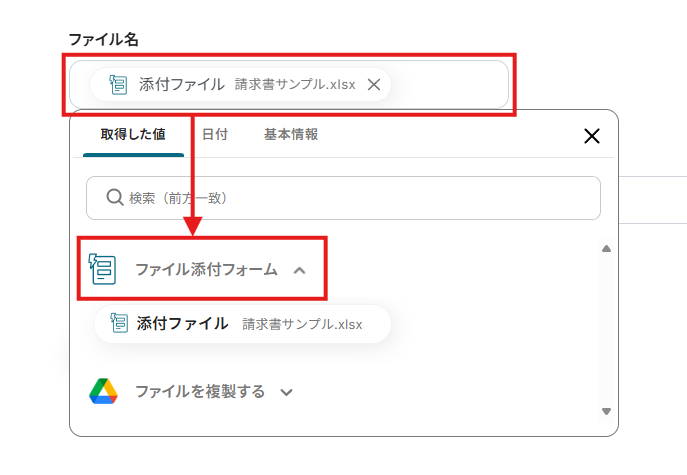This screenshot has height=475, width=687.
Task: Switch to the 日付 tab
Action: (x=214, y=134)
